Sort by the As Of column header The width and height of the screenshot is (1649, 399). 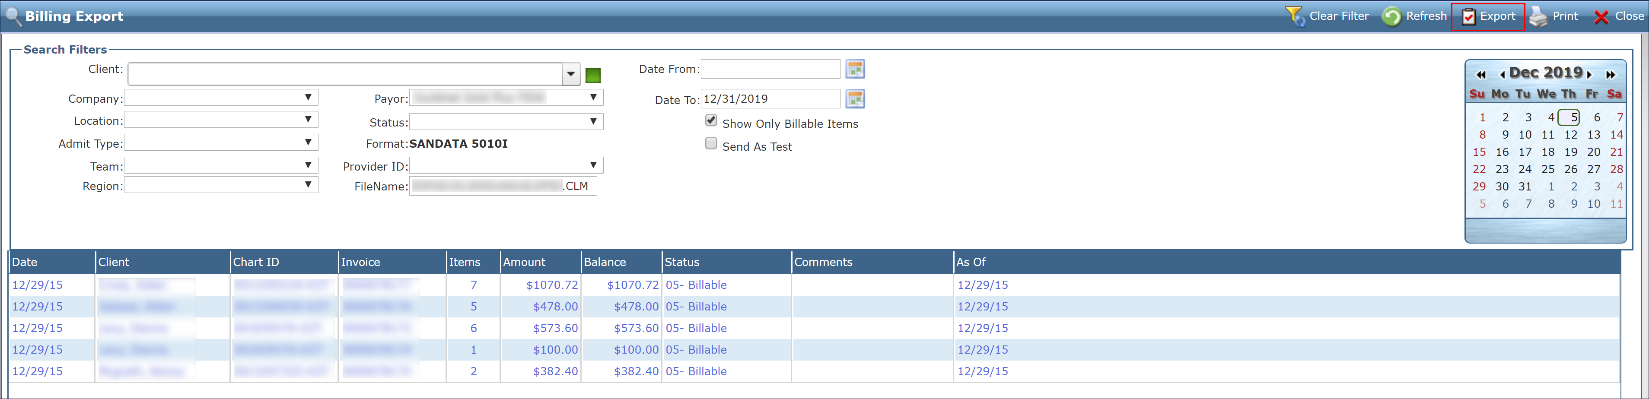1287,262
